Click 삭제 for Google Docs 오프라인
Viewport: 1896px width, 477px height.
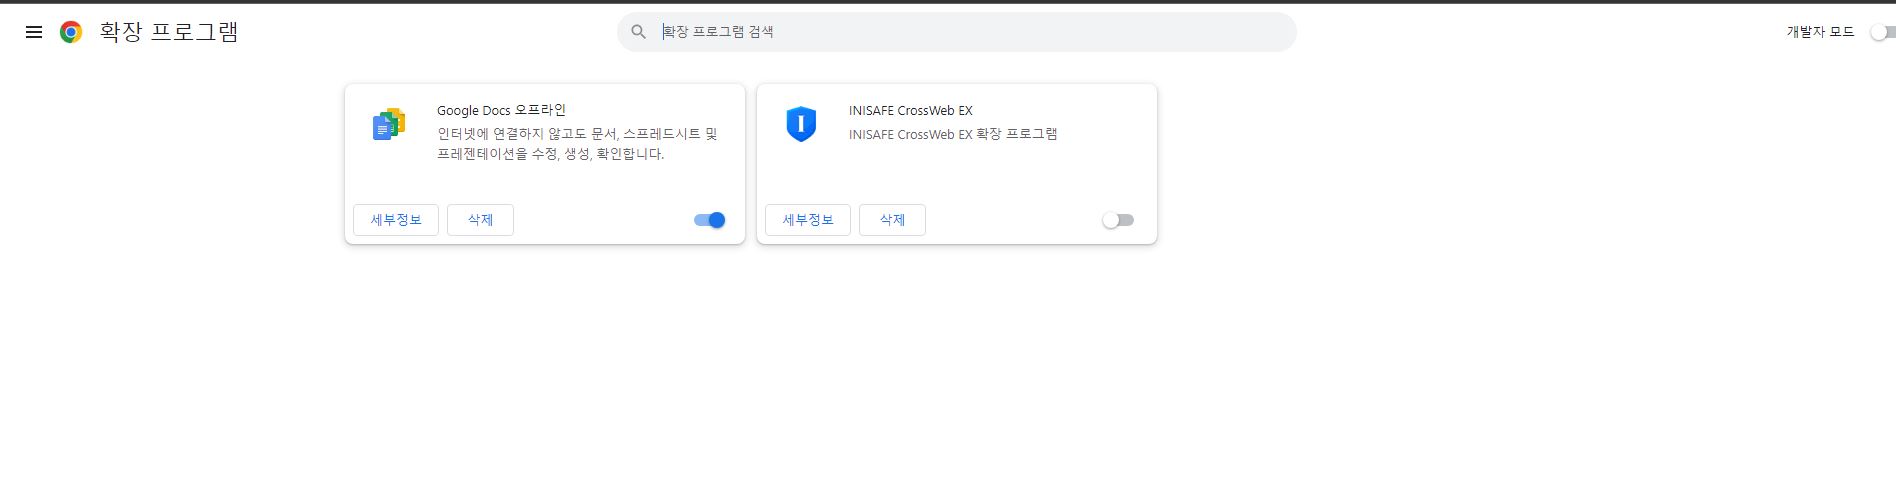pyautogui.click(x=480, y=220)
